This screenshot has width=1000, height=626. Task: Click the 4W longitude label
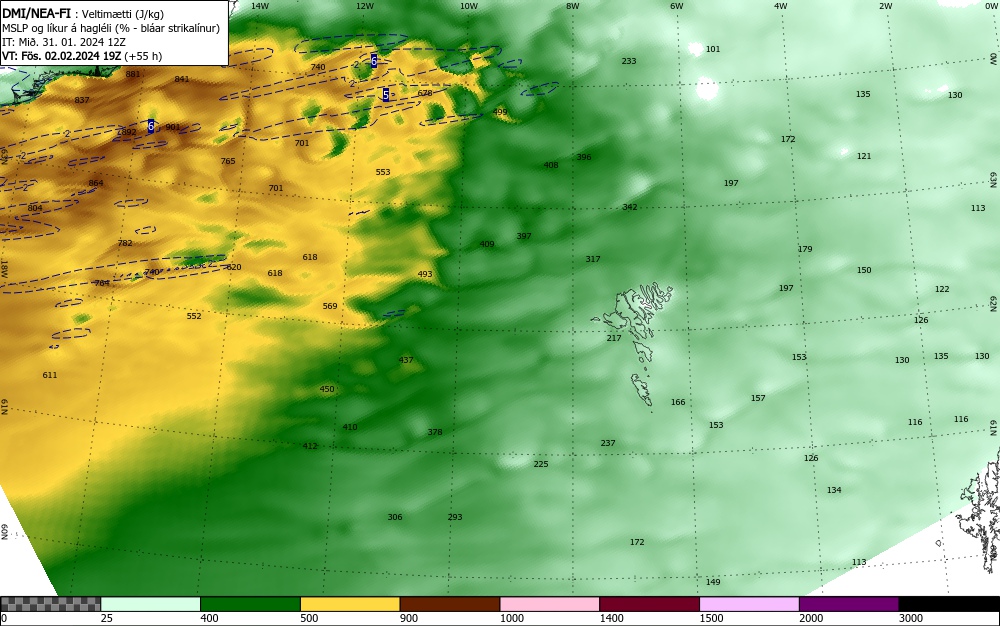coord(781,6)
